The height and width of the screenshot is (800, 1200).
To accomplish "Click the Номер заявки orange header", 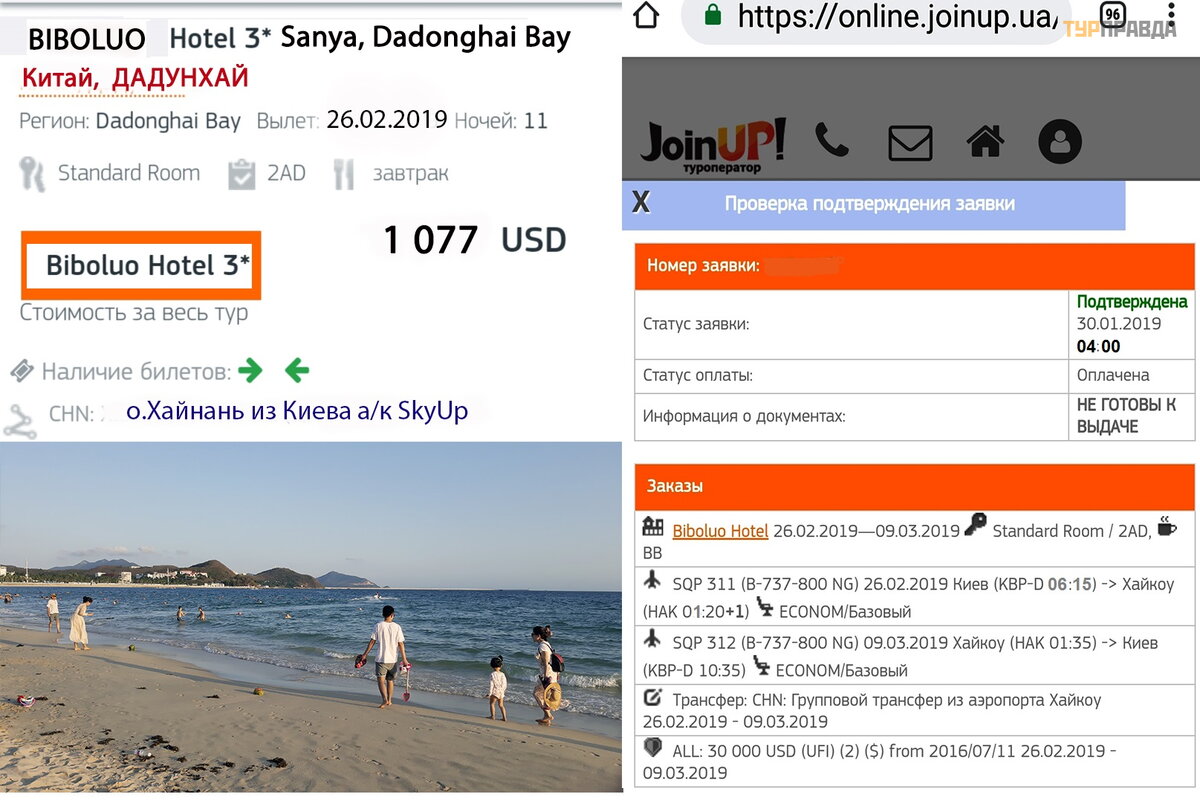I will click(x=915, y=266).
